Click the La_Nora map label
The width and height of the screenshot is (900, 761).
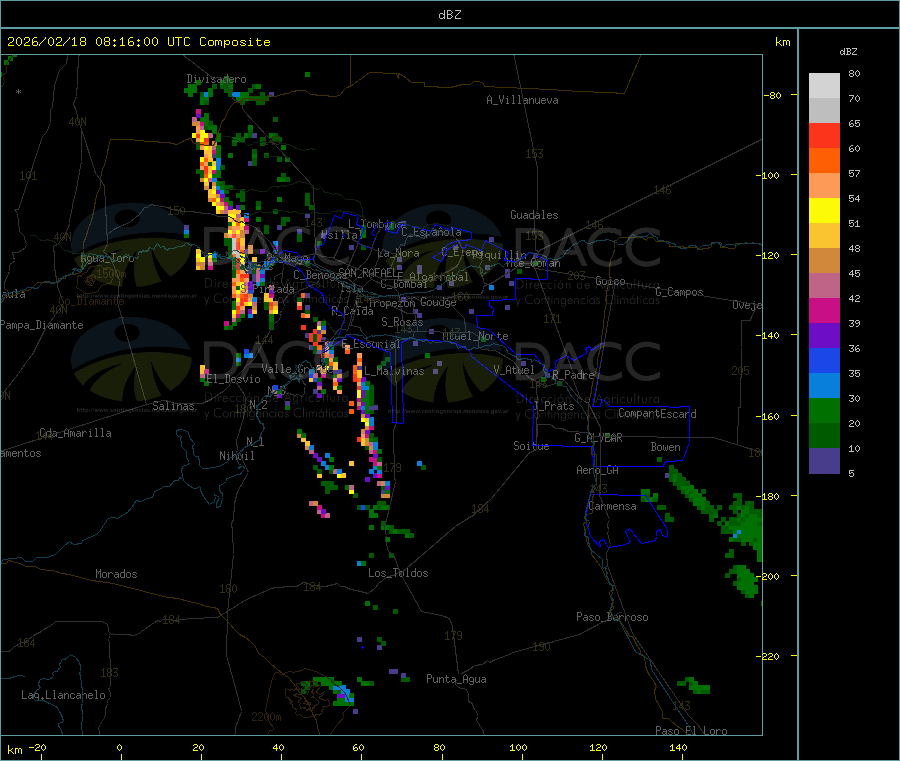pos(398,253)
